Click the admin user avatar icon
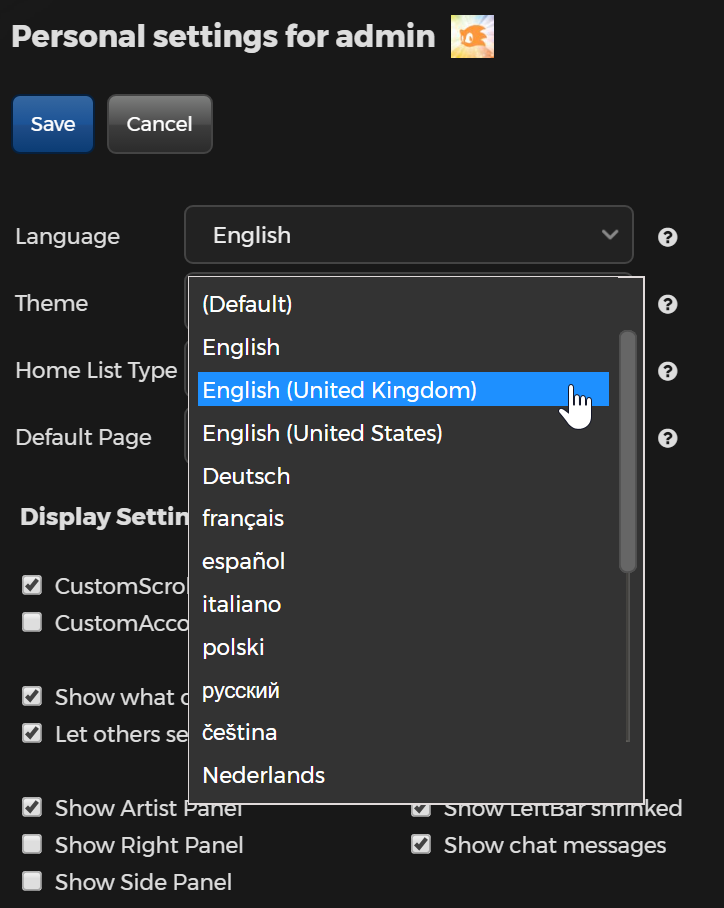724x908 pixels. coord(472,37)
